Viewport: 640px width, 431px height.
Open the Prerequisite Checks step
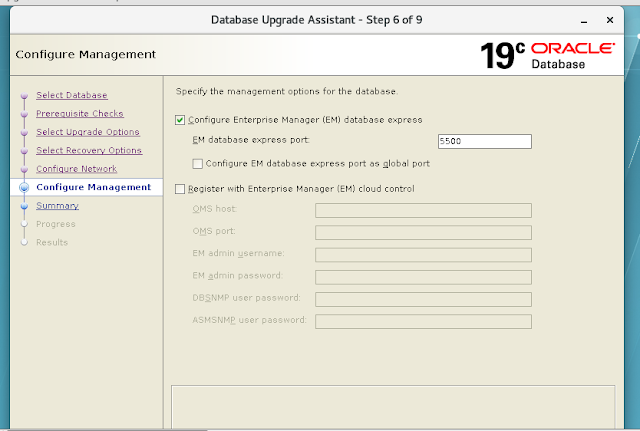80,113
